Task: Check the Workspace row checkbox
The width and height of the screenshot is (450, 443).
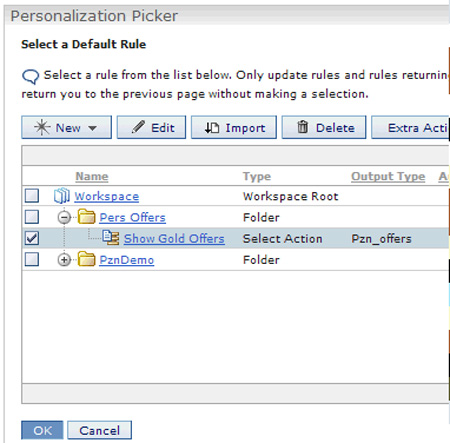Action: click(32, 196)
